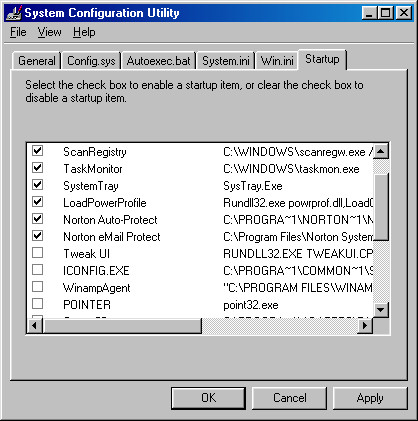Clear the LoadPowerProfile checkbox

point(38,202)
